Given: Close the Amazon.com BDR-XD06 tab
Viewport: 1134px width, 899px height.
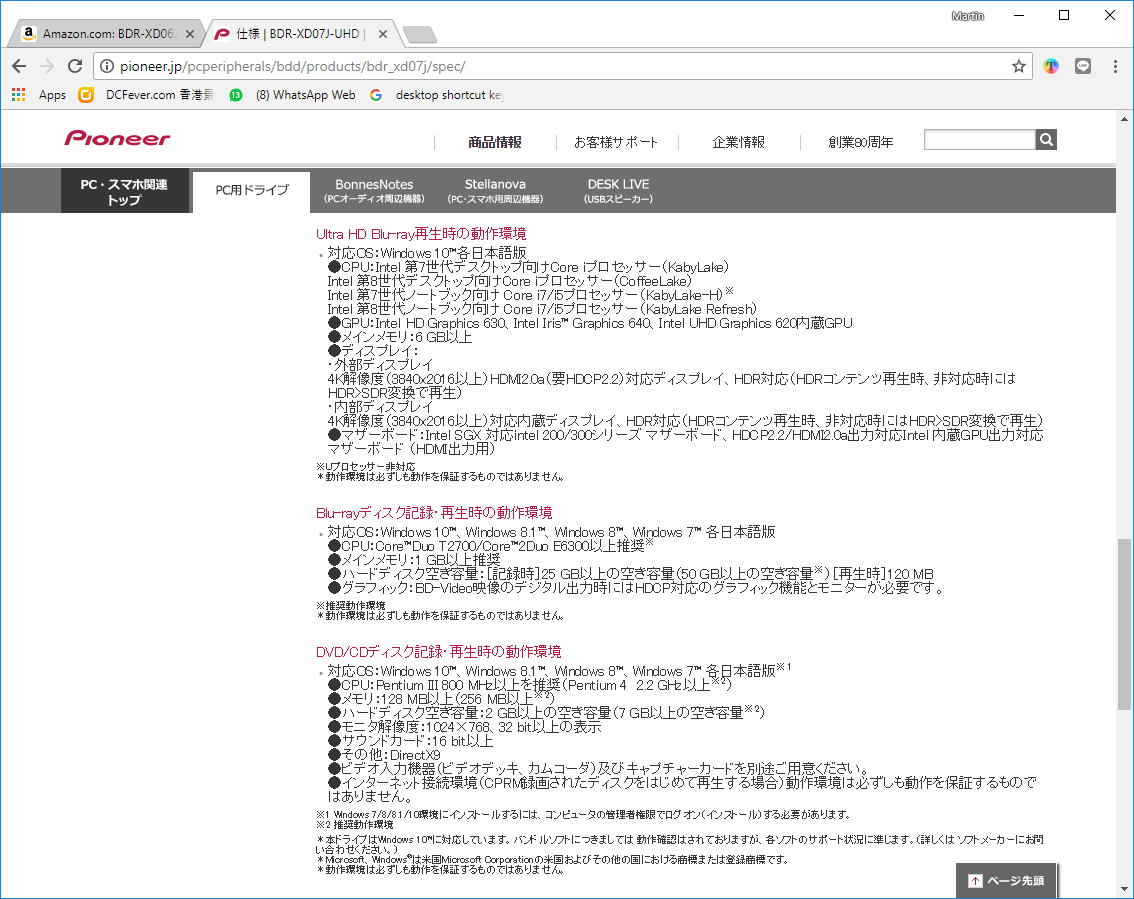Looking at the screenshot, I should pos(189,34).
